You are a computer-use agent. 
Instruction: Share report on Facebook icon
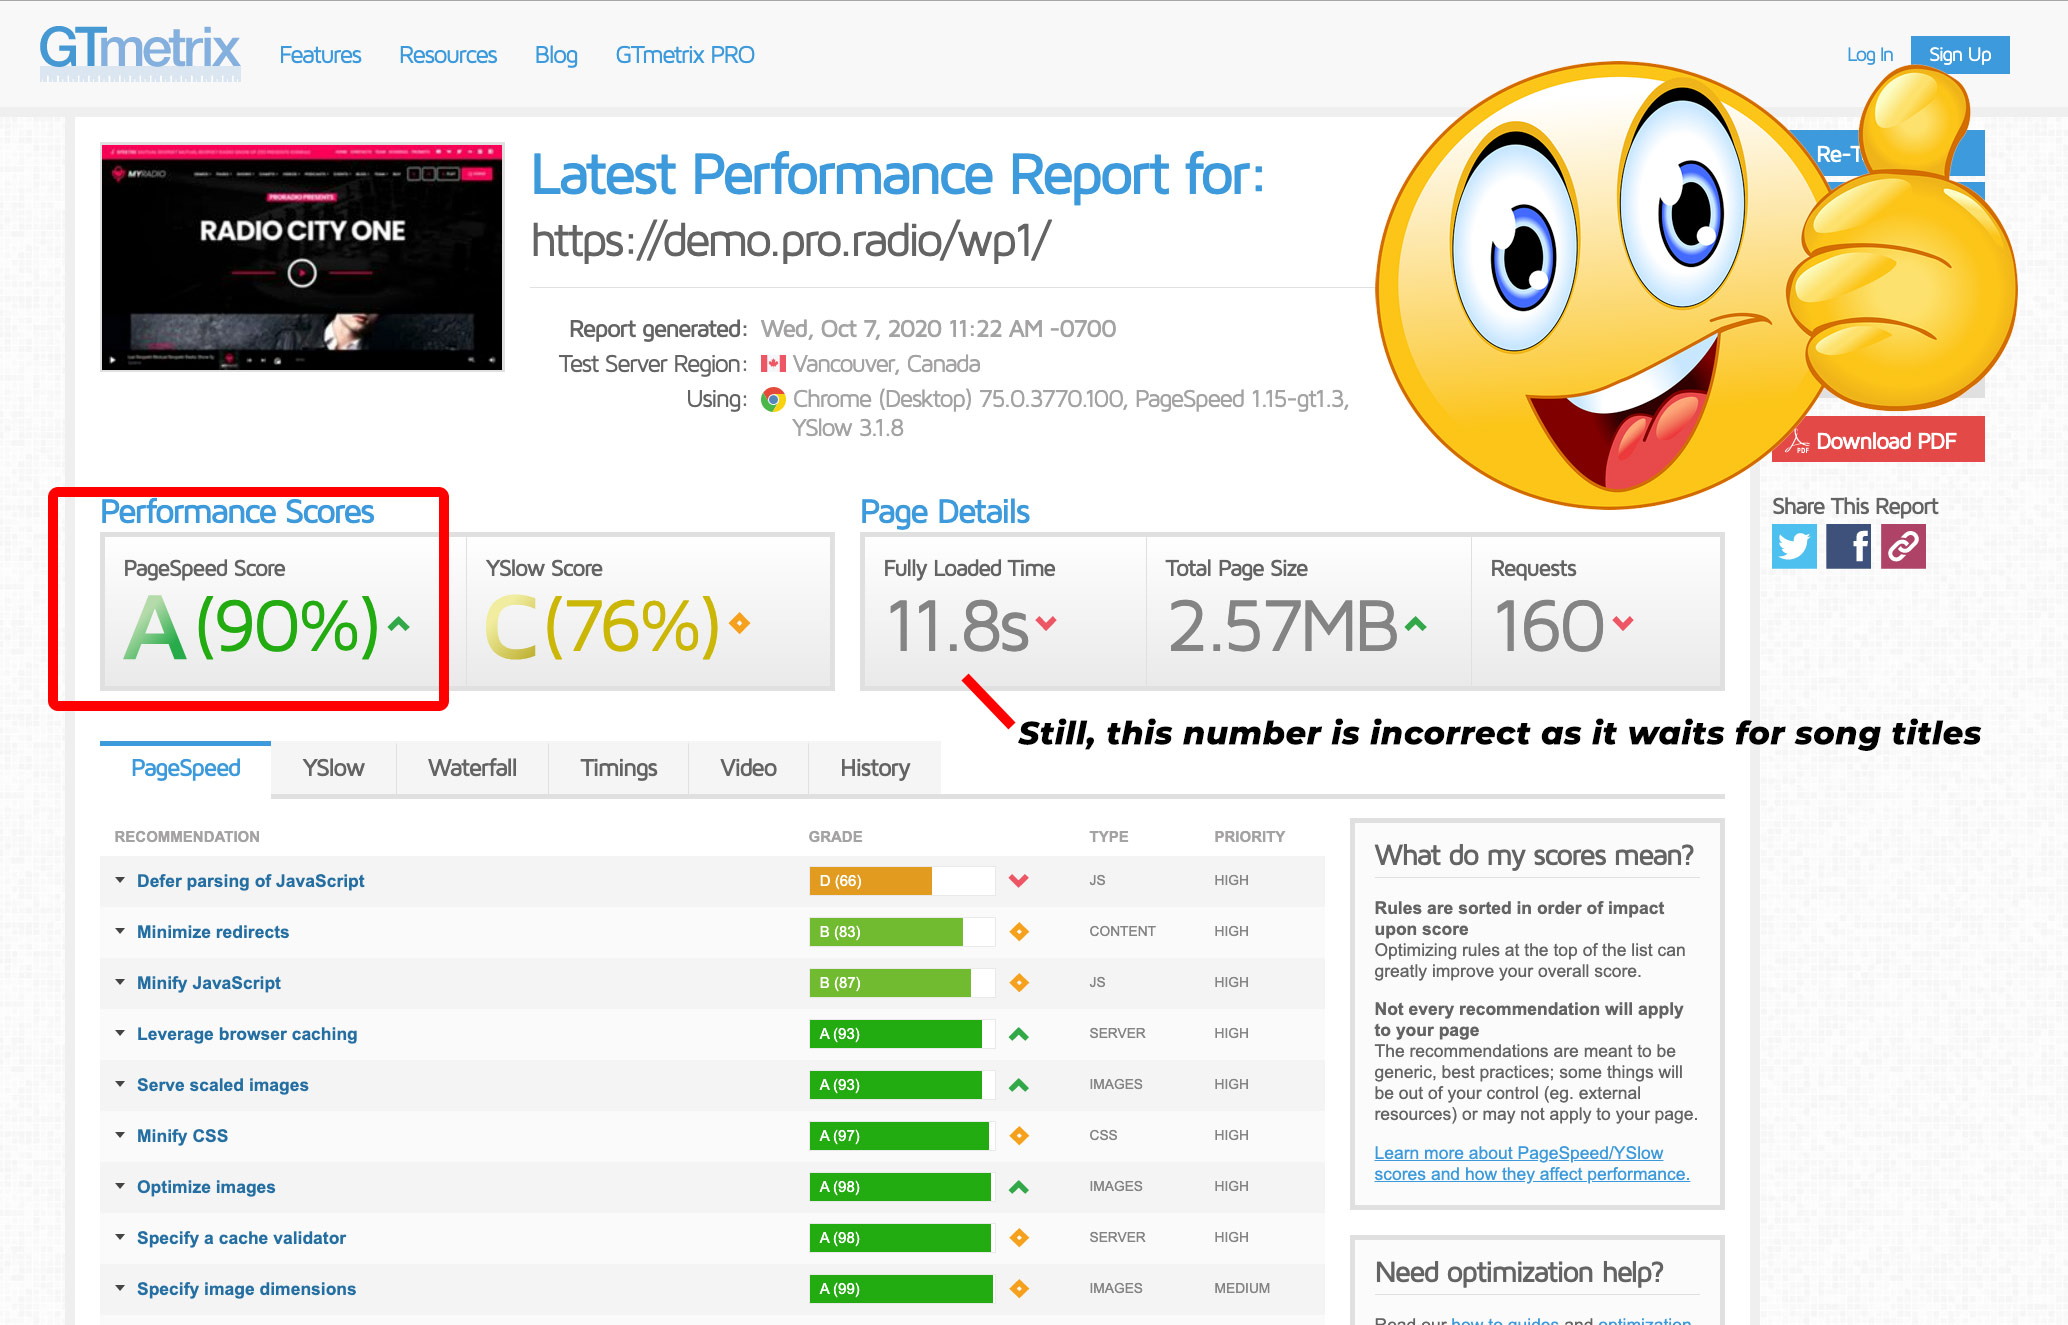pyautogui.click(x=1848, y=546)
